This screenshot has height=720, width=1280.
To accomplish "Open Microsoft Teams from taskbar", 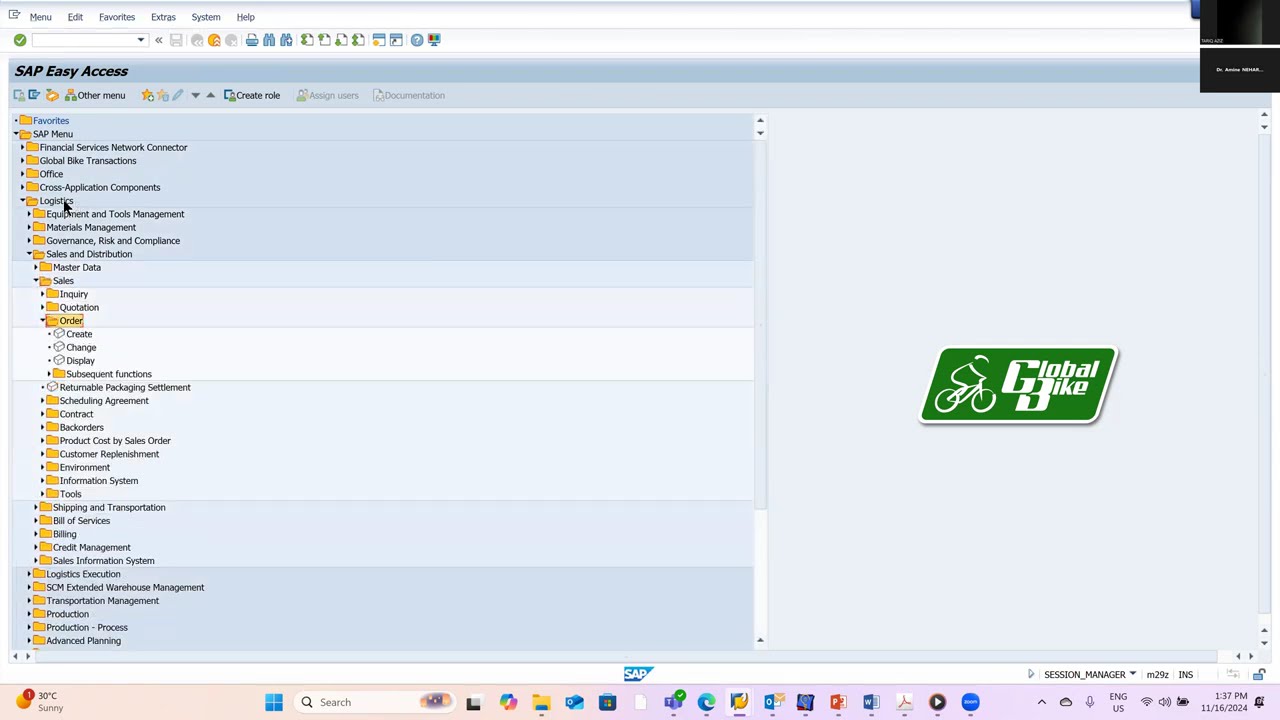I will point(673,702).
